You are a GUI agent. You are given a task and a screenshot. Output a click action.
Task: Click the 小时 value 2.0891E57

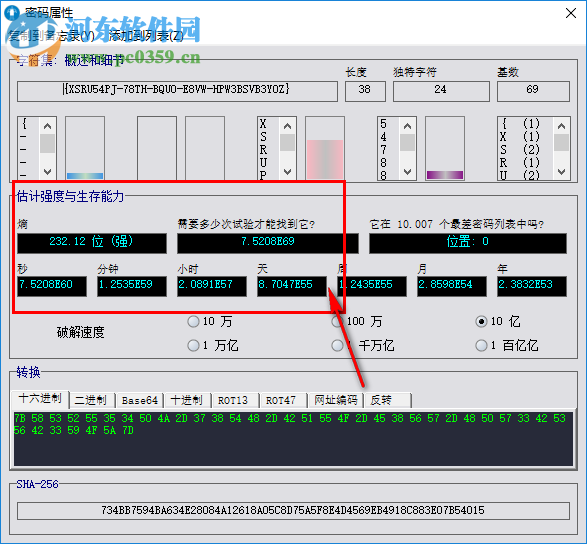tap(212, 286)
